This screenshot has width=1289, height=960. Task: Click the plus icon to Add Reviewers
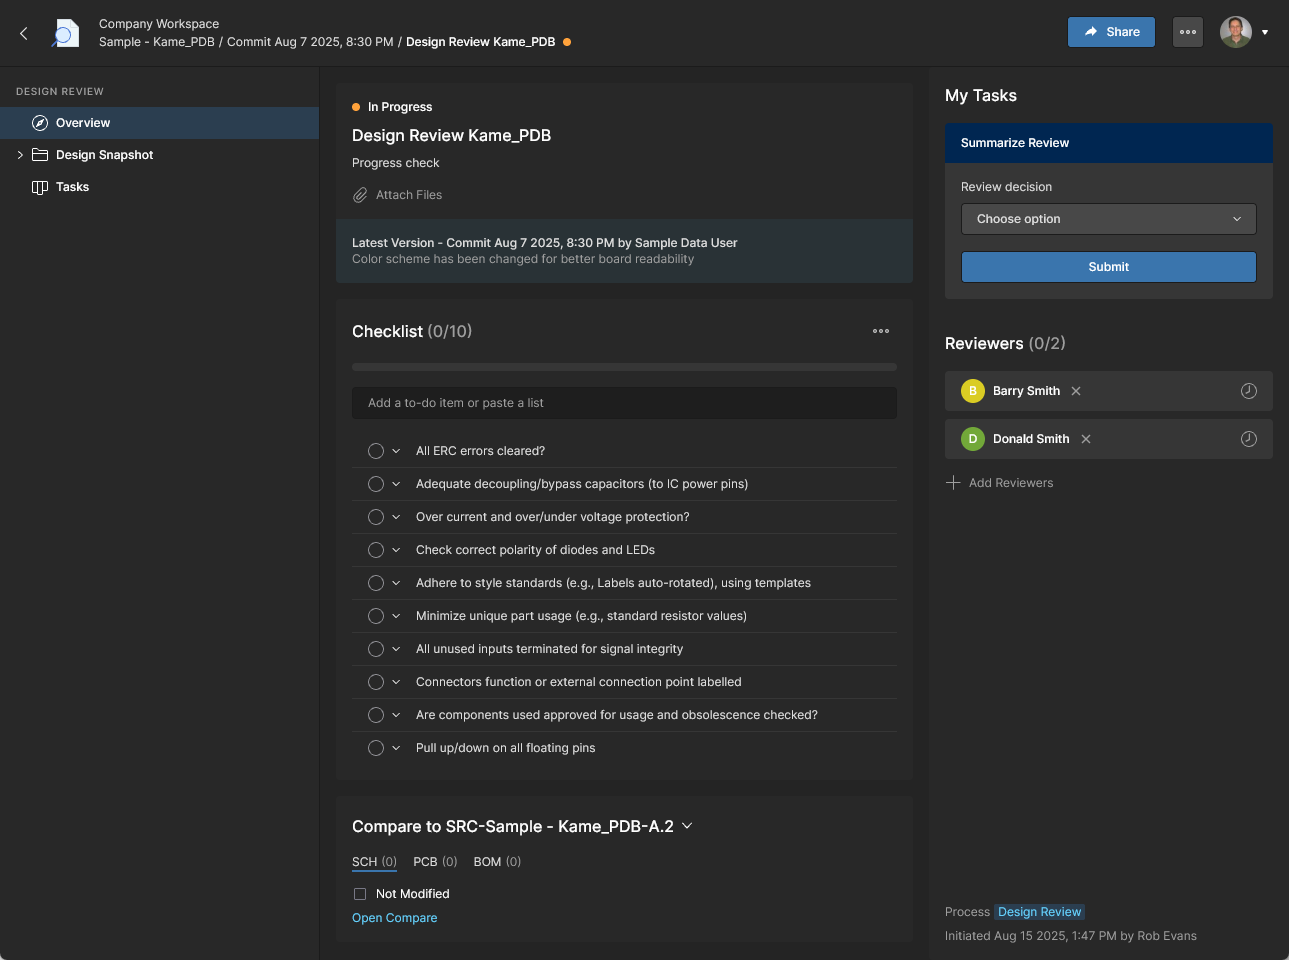[x=953, y=483]
